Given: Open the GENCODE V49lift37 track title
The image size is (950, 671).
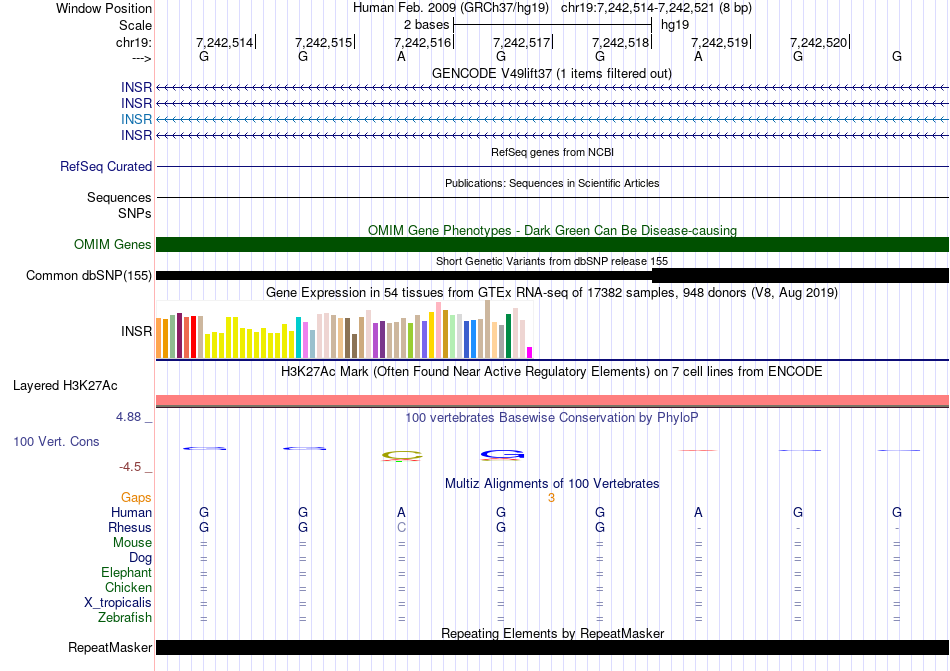Looking at the screenshot, I should 551,73.
